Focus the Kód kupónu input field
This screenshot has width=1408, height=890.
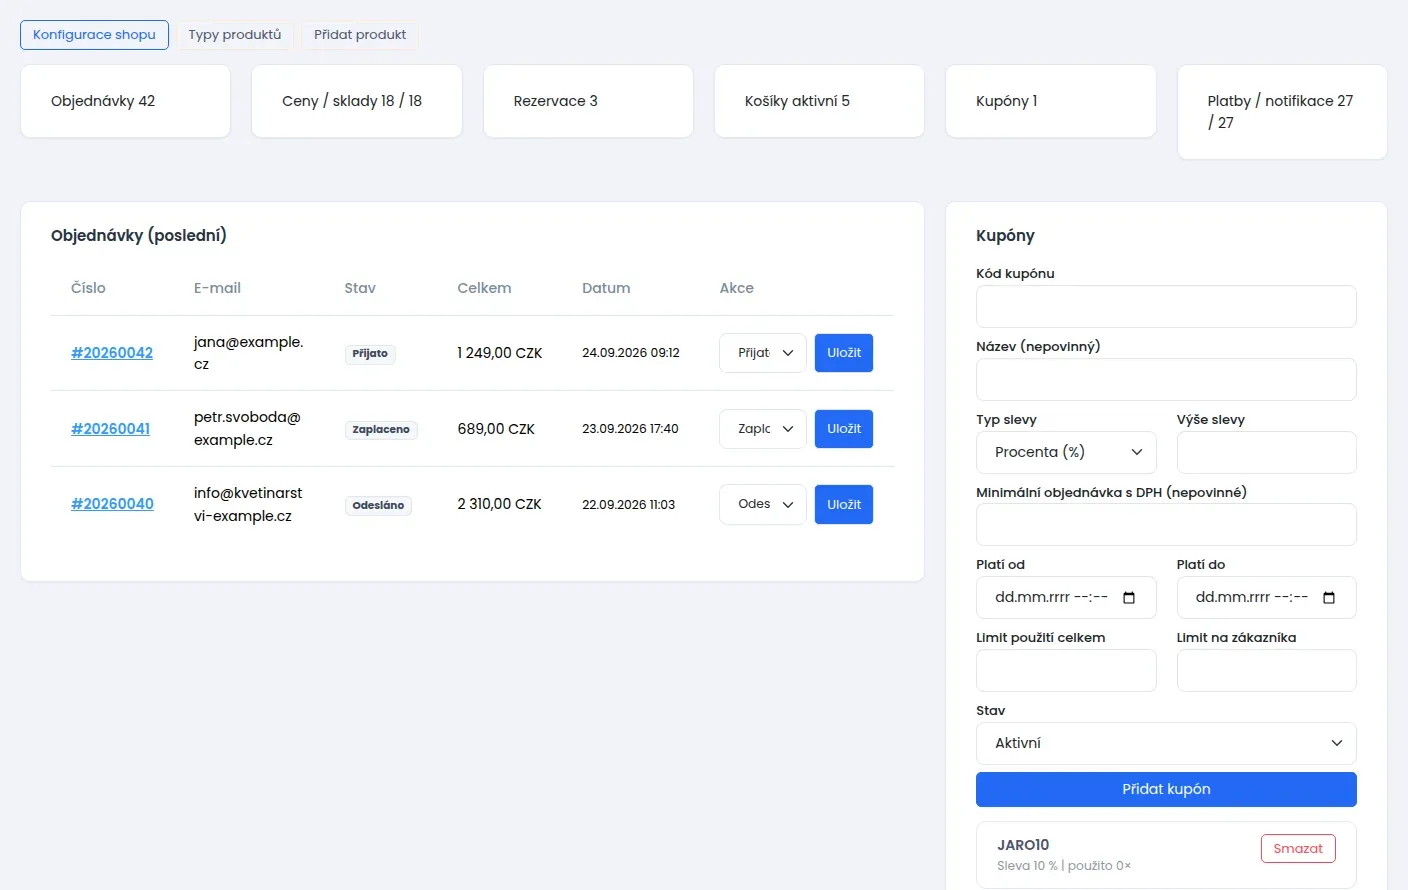point(1166,307)
